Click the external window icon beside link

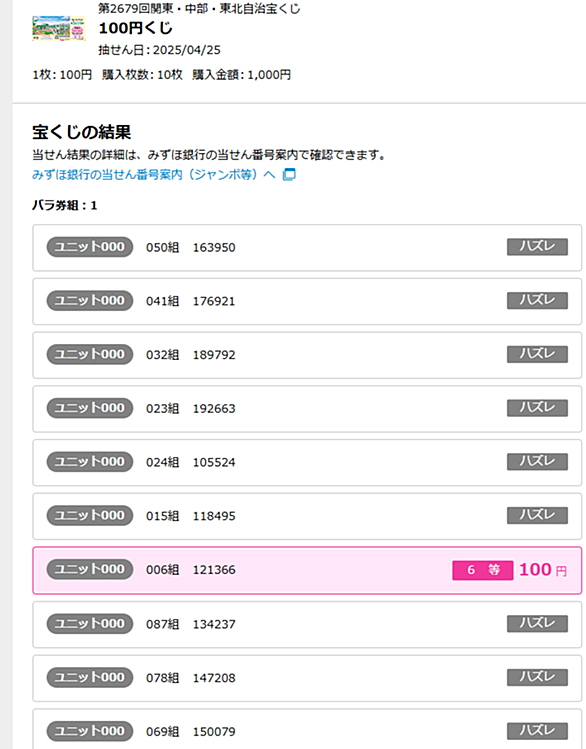[289, 175]
